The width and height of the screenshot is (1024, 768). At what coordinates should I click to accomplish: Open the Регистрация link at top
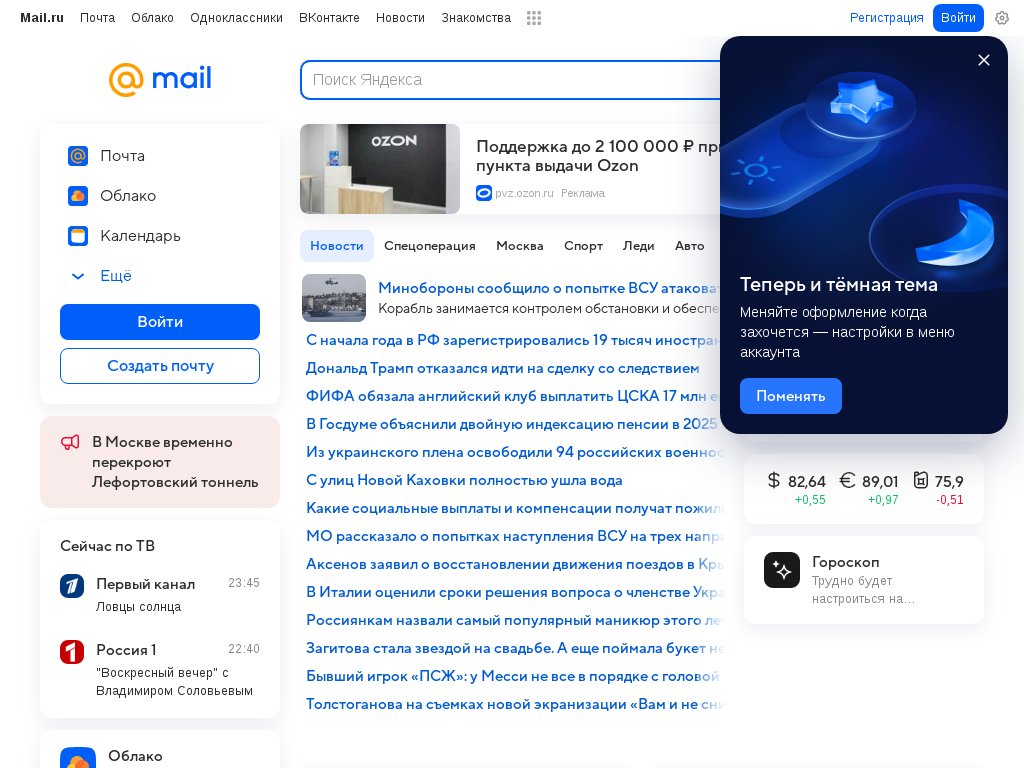[886, 18]
